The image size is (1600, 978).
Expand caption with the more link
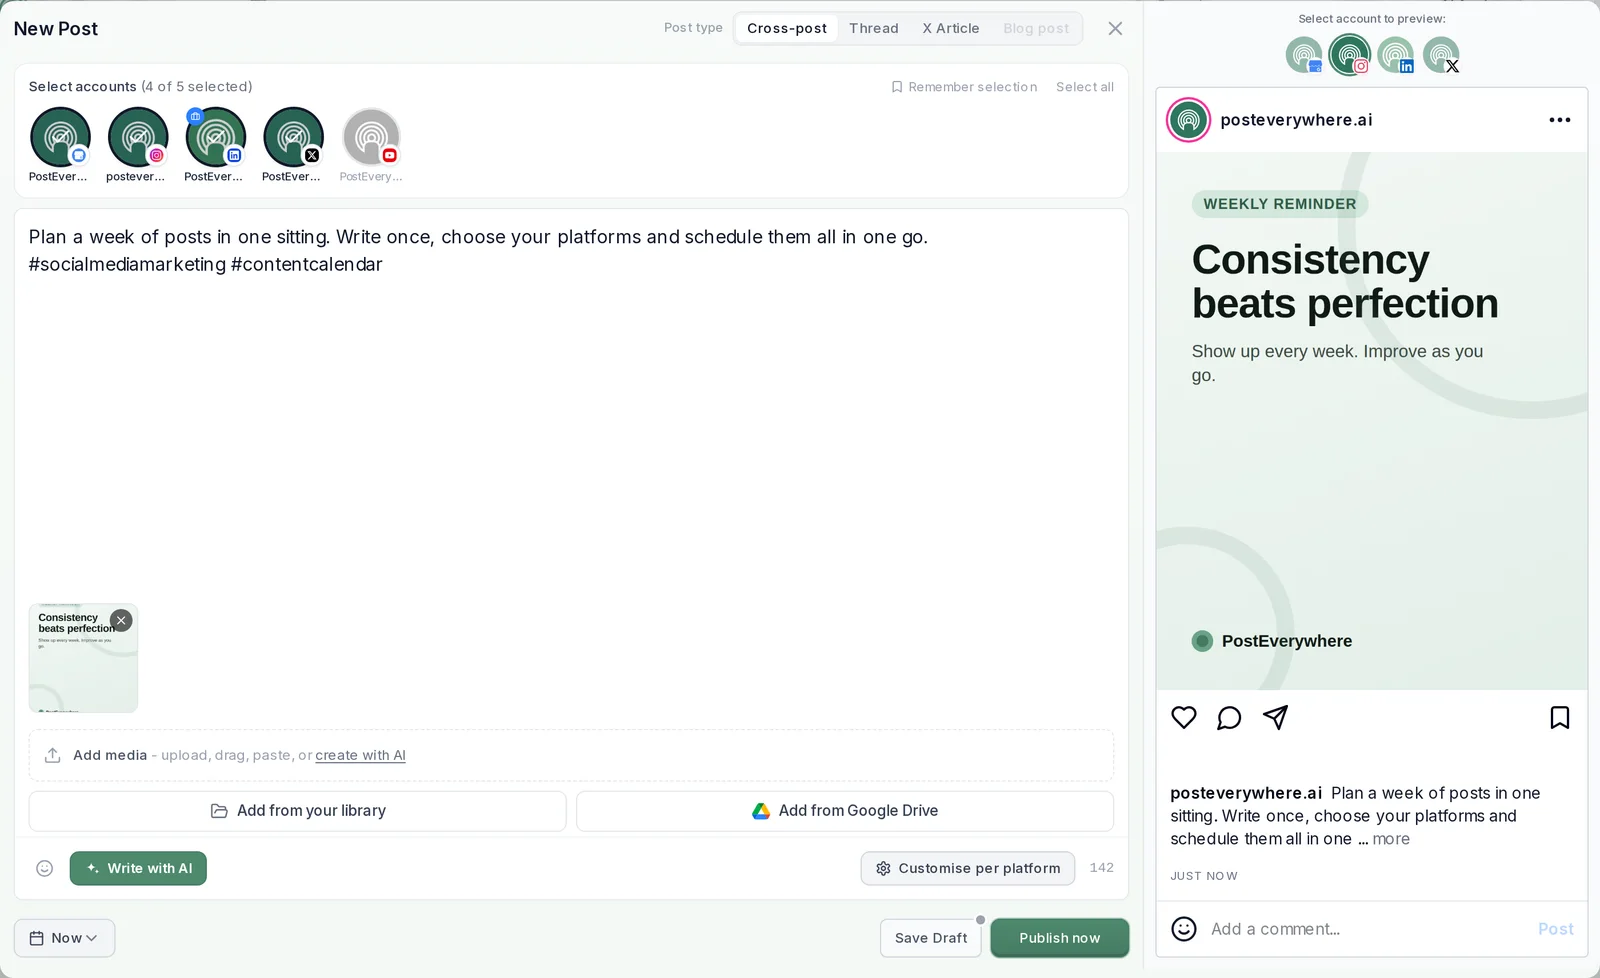pyautogui.click(x=1391, y=839)
